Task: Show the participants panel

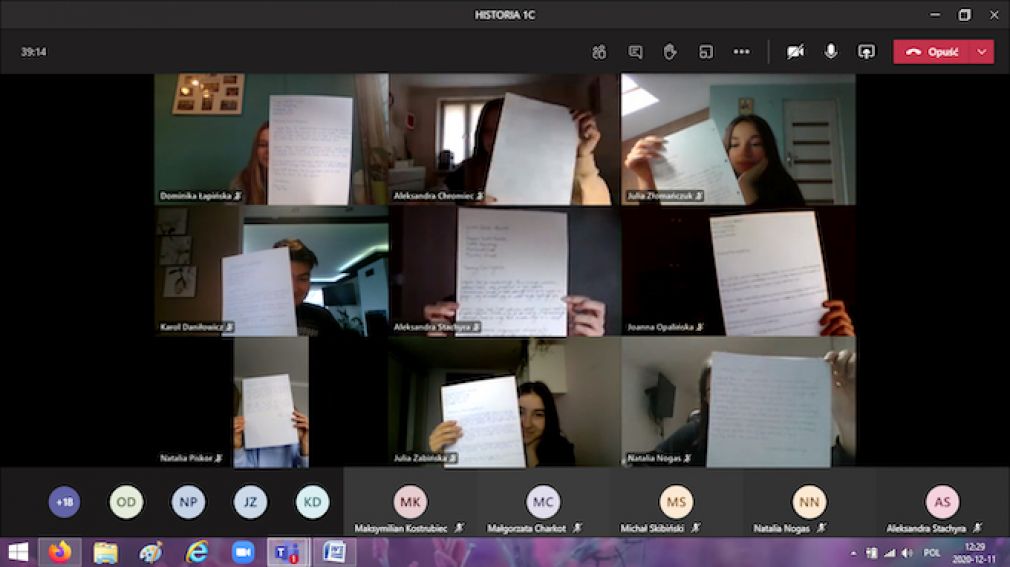Action: [x=599, y=52]
